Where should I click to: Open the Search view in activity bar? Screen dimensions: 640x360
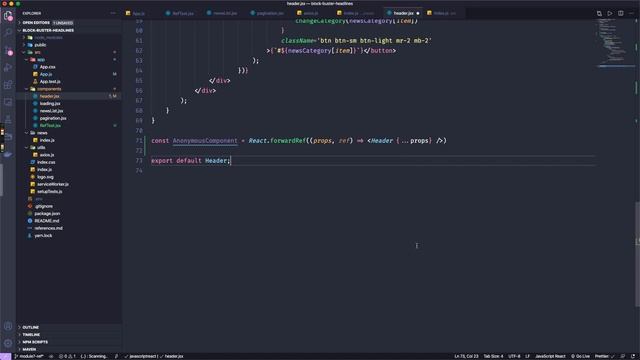click(x=8, y=33)
